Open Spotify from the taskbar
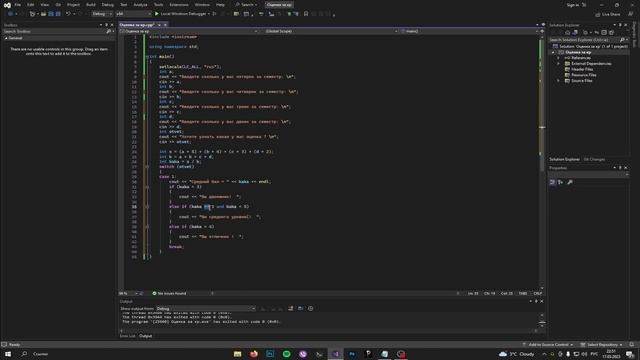This screenshot has height=360, width=640. (x=287, y=354)
